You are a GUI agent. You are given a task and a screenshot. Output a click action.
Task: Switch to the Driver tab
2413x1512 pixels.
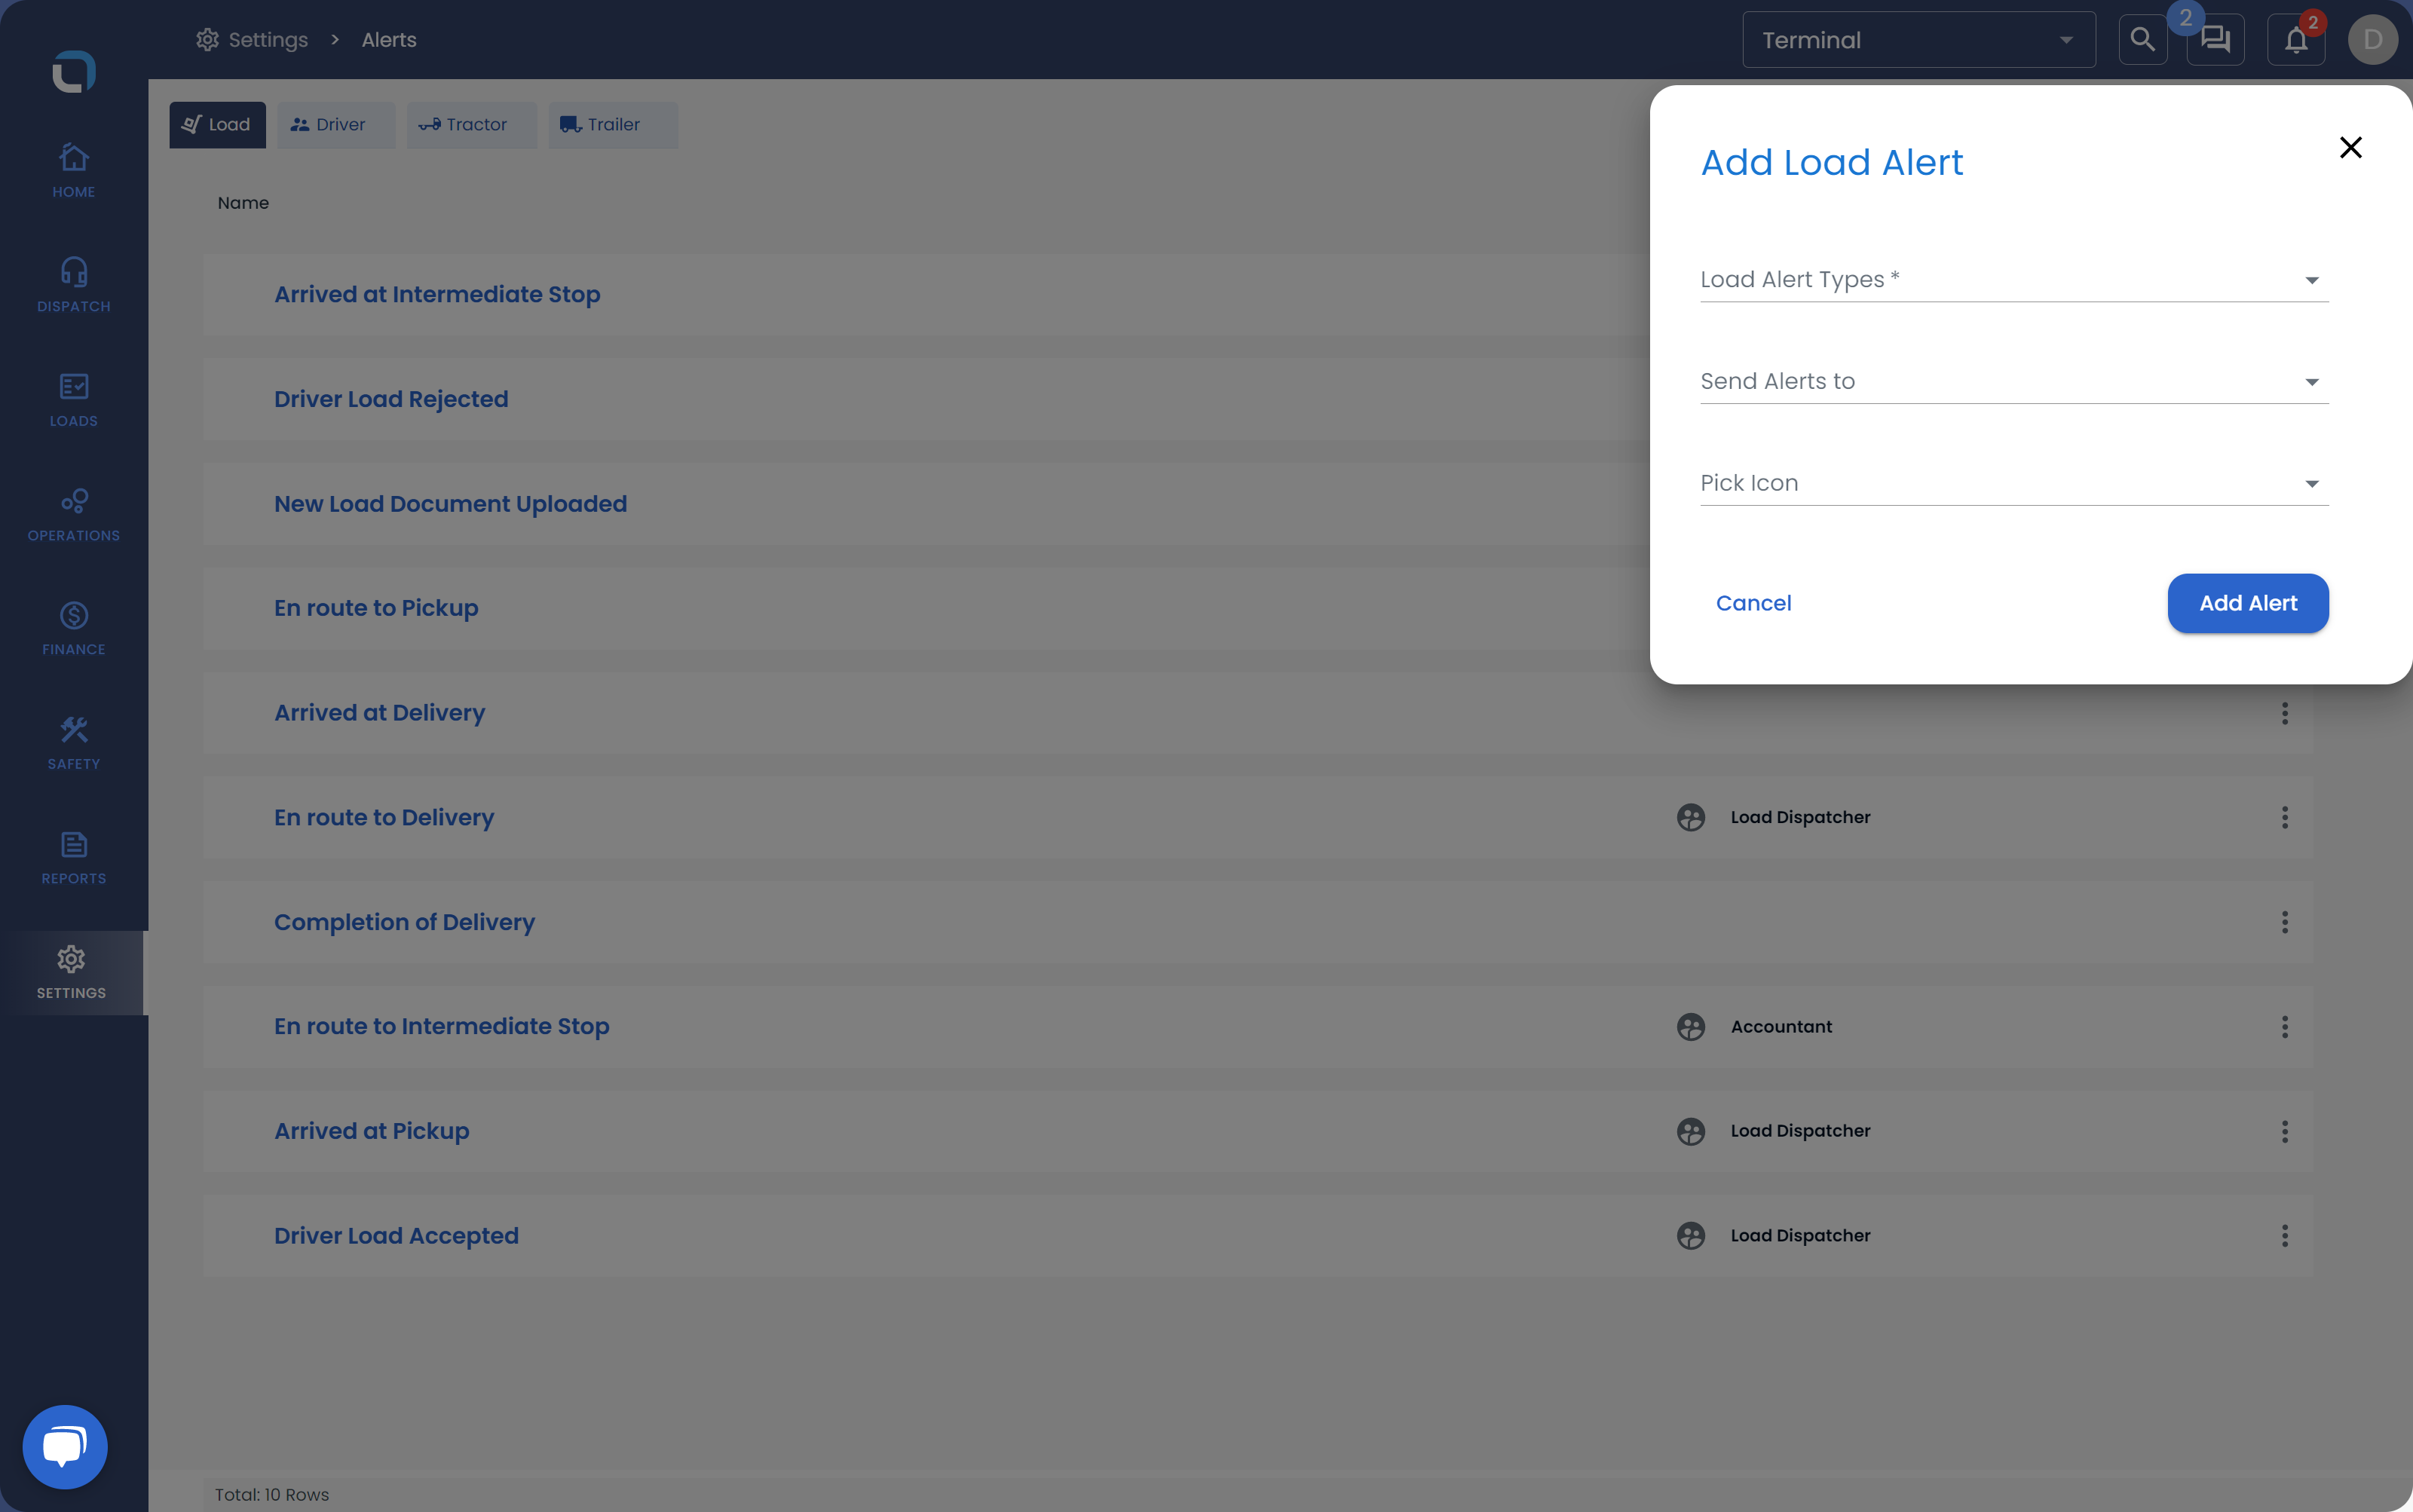(x=336, y=125)
